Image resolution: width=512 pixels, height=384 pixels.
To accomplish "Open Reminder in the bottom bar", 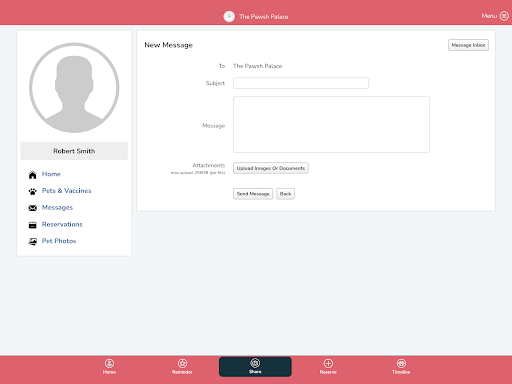I will [x=182, y=366].
